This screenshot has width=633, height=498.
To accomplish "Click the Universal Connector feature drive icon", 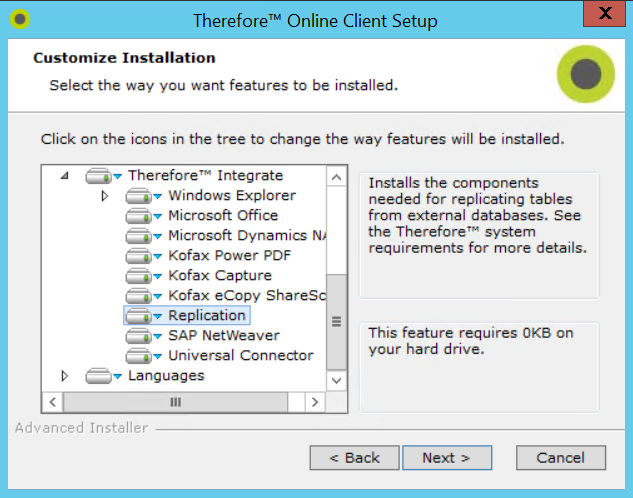I will (142, 356).
